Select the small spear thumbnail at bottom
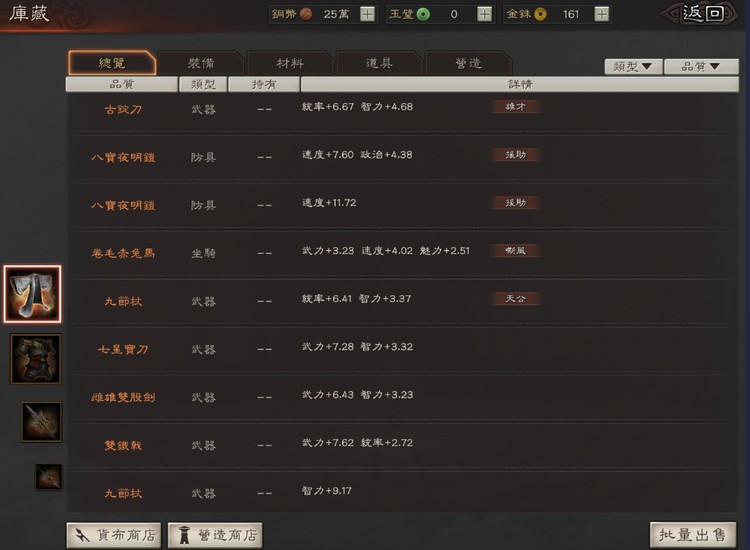This screenshot has width=750, height=550. pos(49,477)
